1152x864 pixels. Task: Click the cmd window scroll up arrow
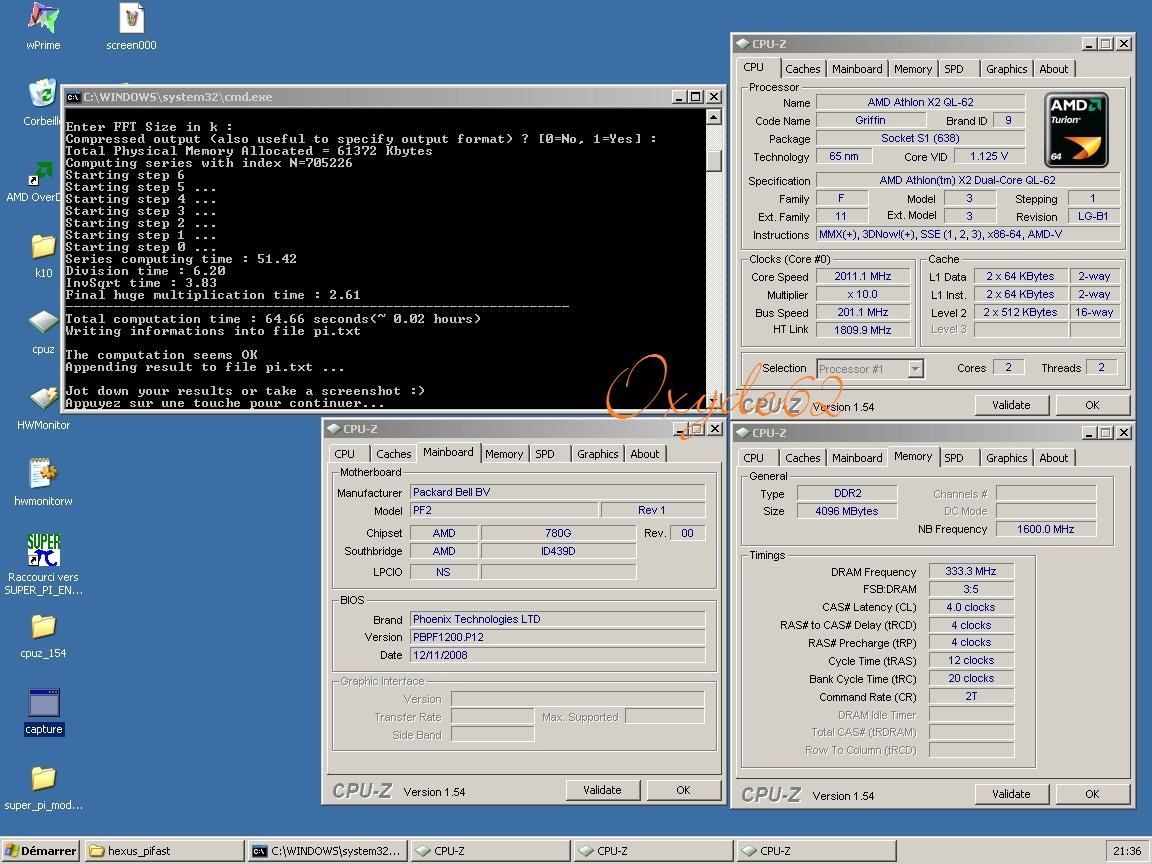pyautogui.click(x=713, y=117)
